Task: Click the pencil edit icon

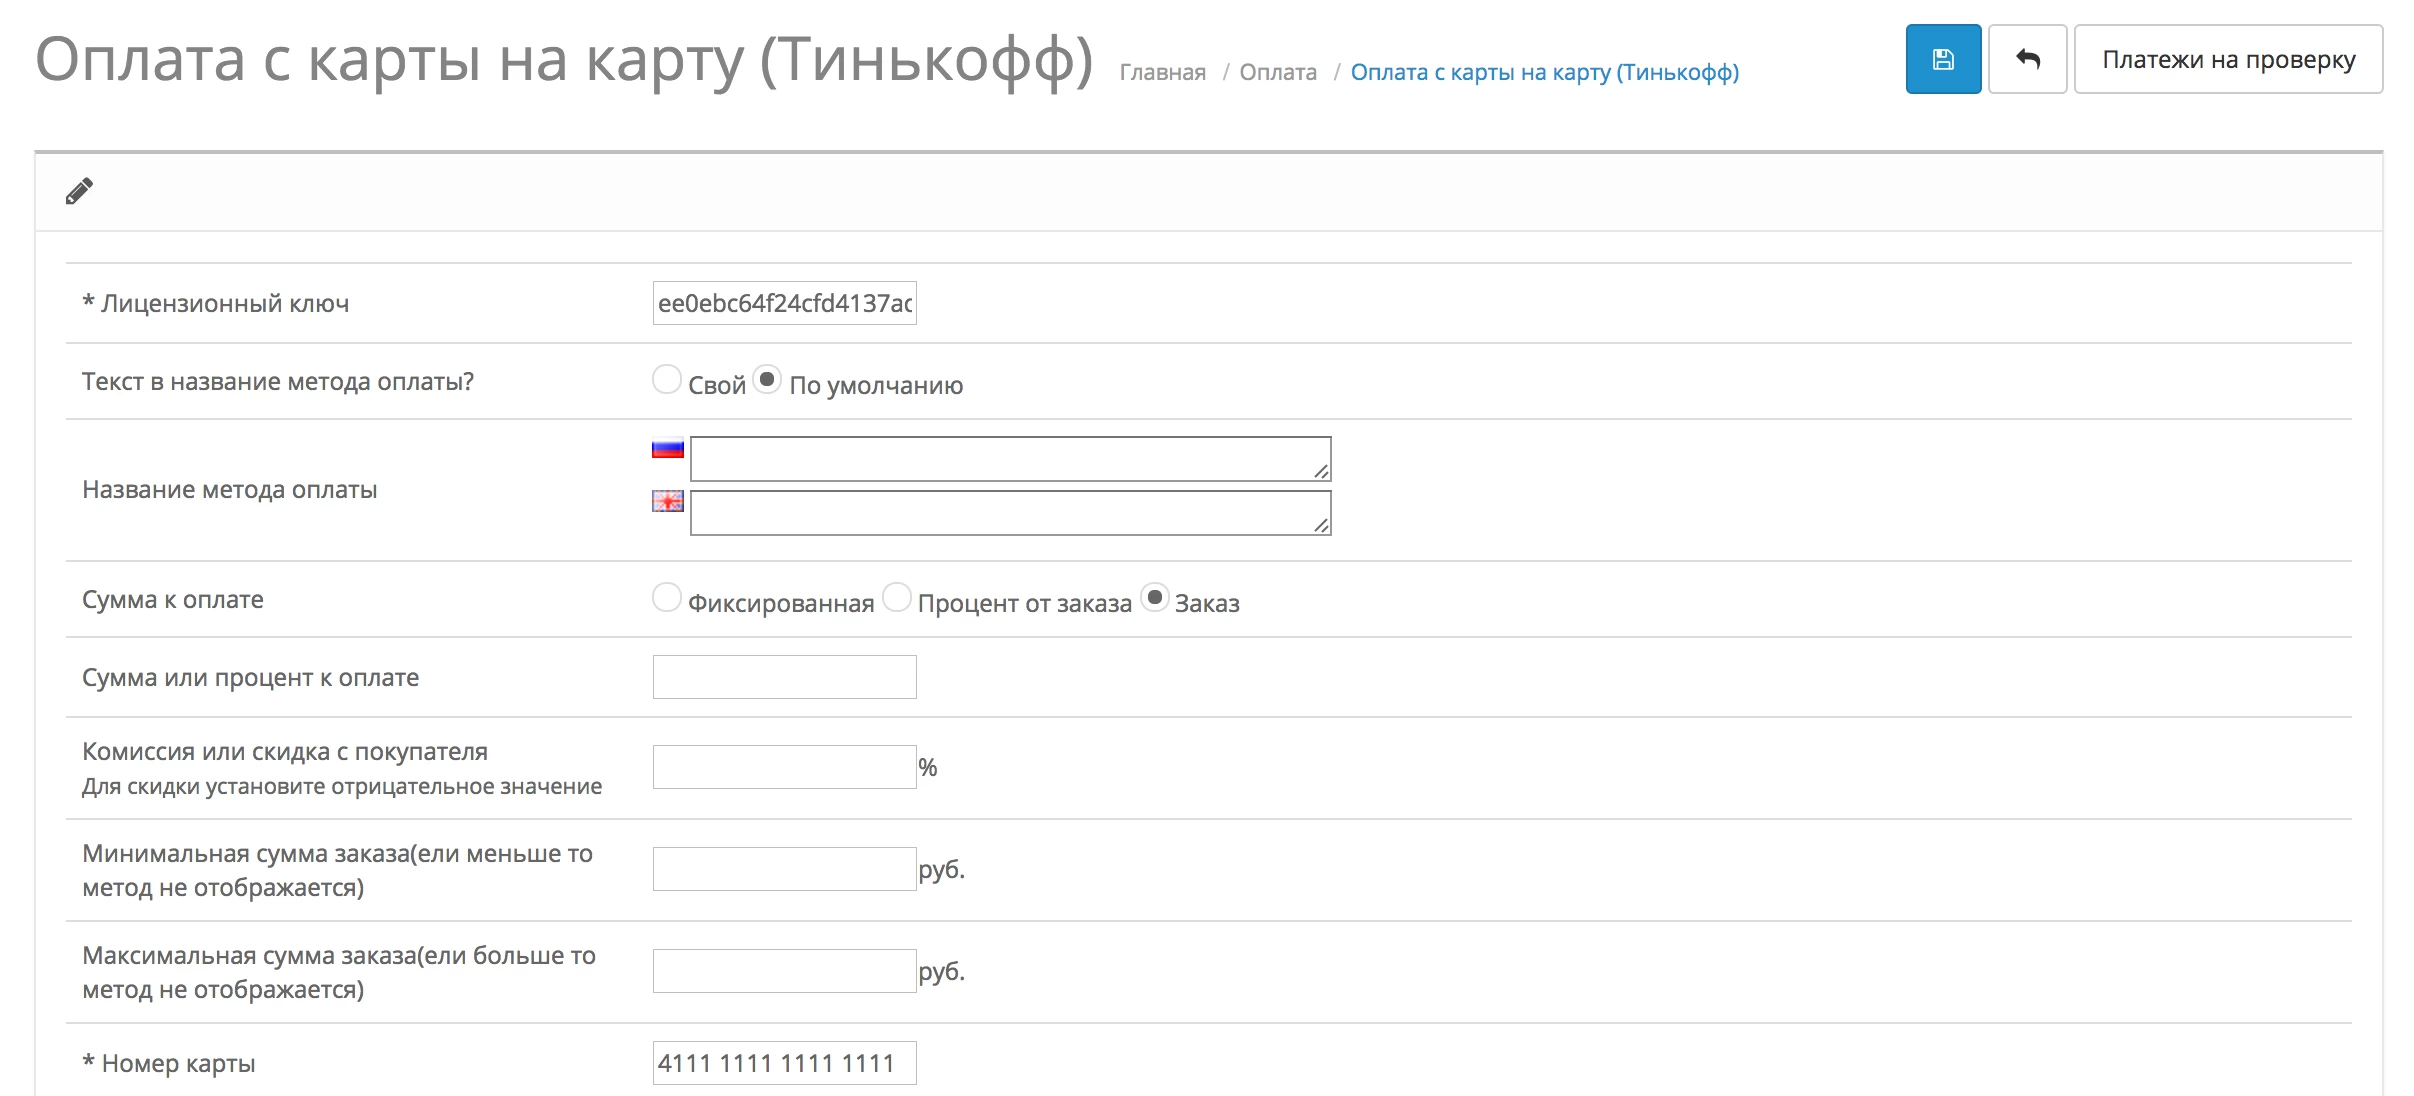Action: point(79,190)
